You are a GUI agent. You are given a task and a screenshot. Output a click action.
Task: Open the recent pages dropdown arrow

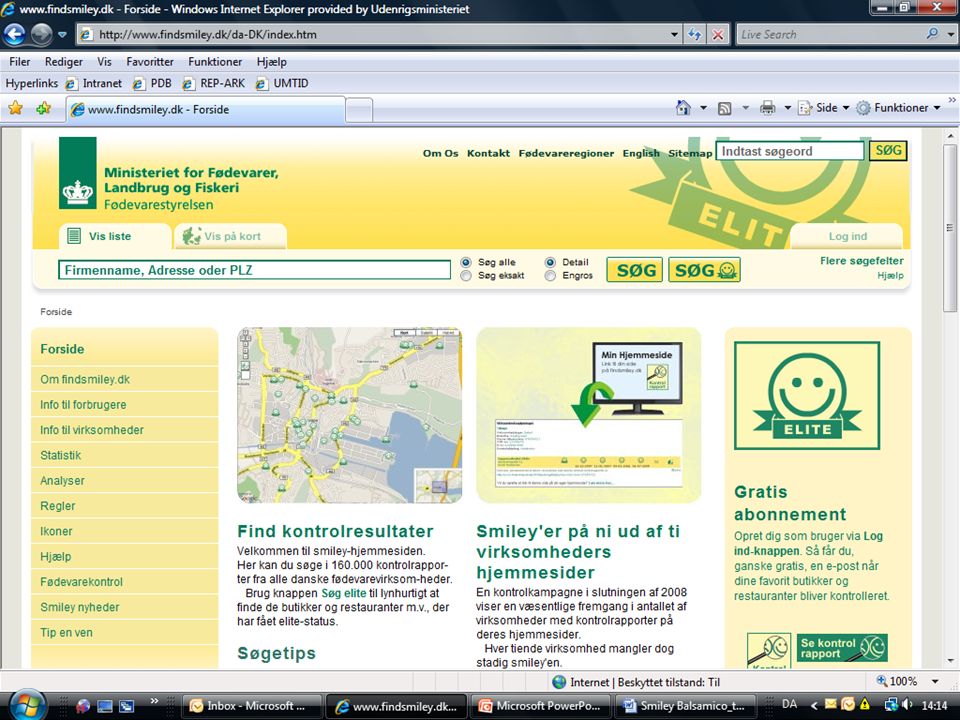(62, 34)
